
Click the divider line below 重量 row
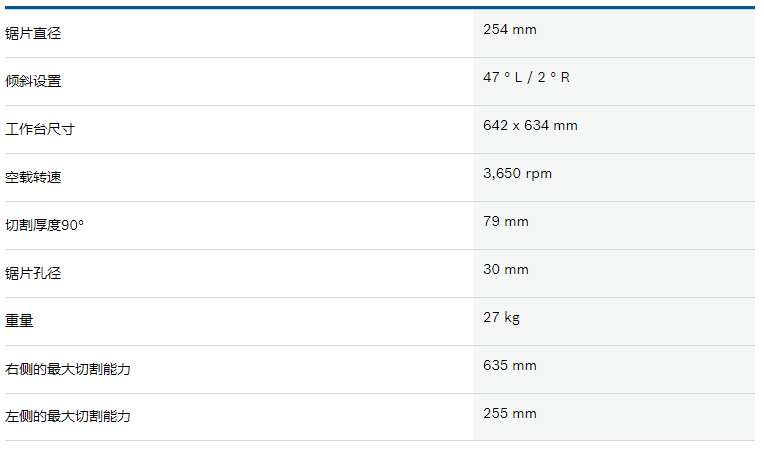(x=380, y=345)
